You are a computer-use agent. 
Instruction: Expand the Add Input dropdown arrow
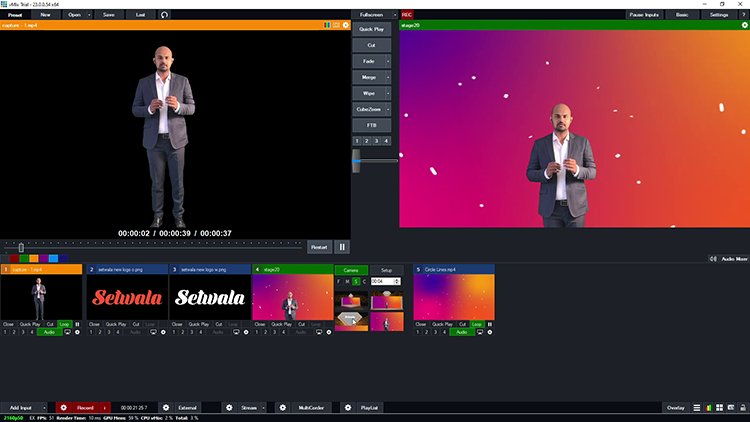[44, 408]
